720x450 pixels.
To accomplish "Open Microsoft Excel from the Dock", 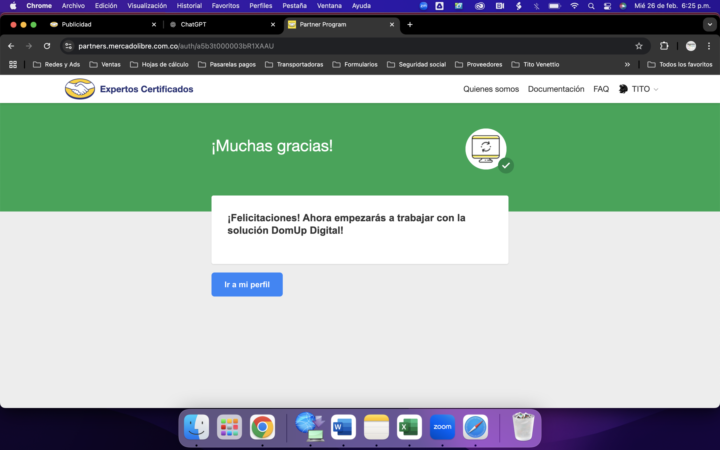I will (x=409, y=427).
